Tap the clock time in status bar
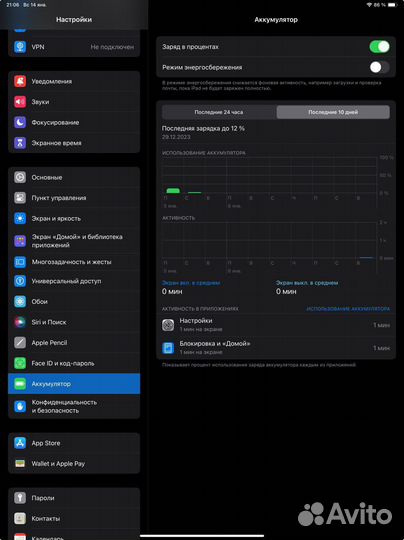Image resolution: width=404 pixels, height=540 pixels. tap(13, 5)
